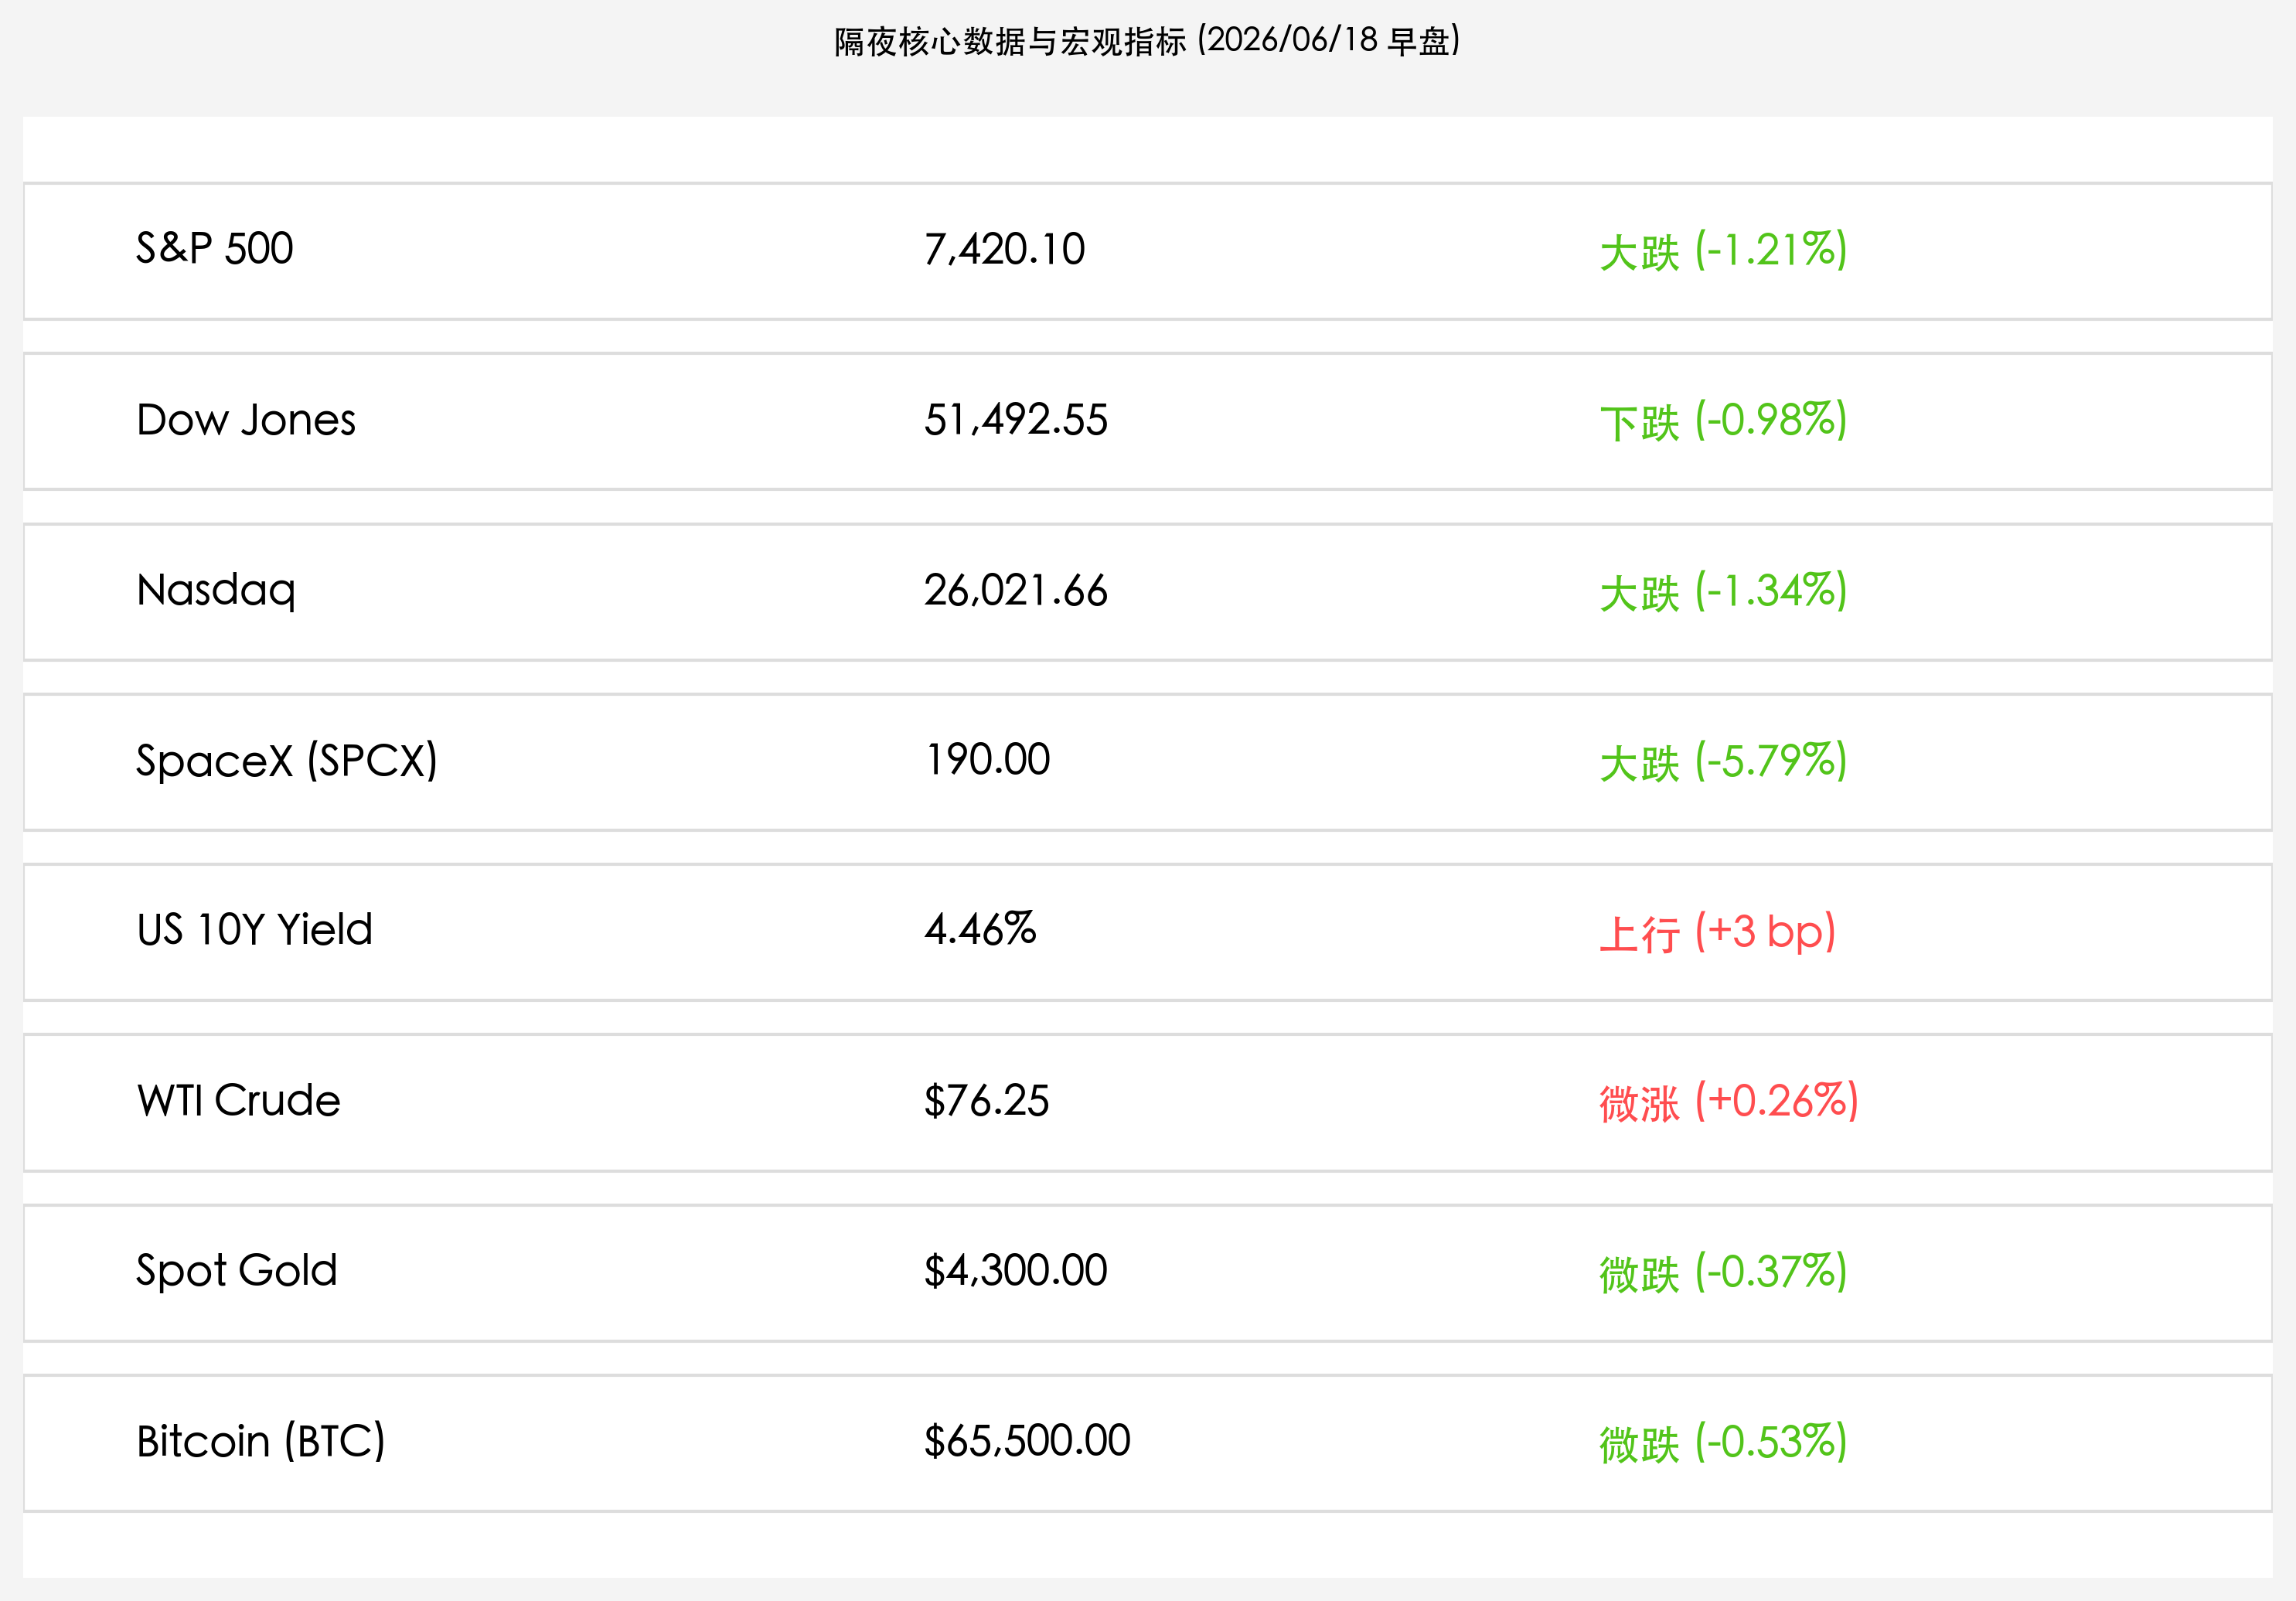Select the SpaceX (SPCX) row label
Viewport: 2296px width, 1601px height.
tap(287, 761)
